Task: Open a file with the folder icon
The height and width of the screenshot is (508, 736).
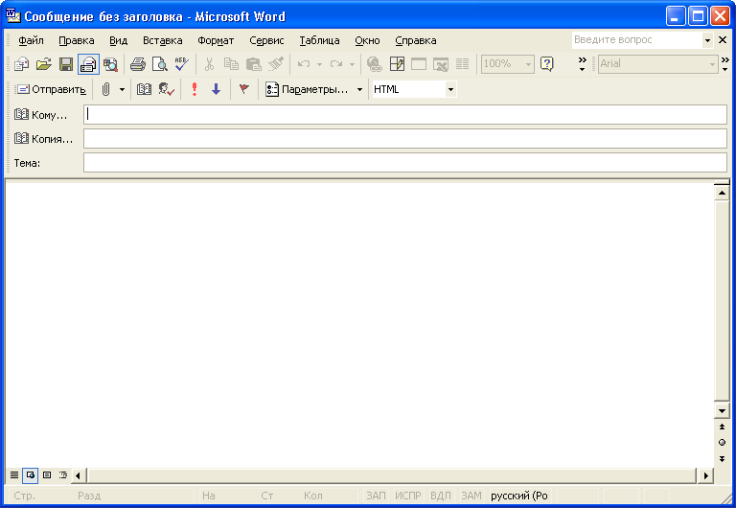Action: [43, 64]
